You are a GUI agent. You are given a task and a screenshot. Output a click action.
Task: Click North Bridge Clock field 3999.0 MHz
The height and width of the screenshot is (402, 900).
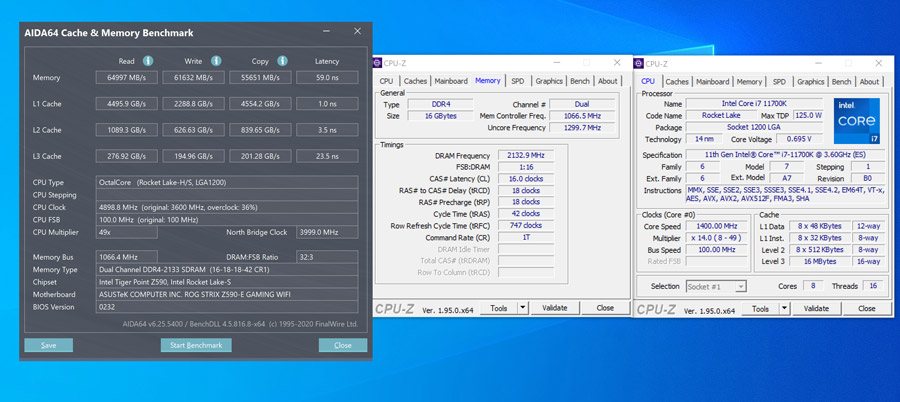(x=327, y=232)
